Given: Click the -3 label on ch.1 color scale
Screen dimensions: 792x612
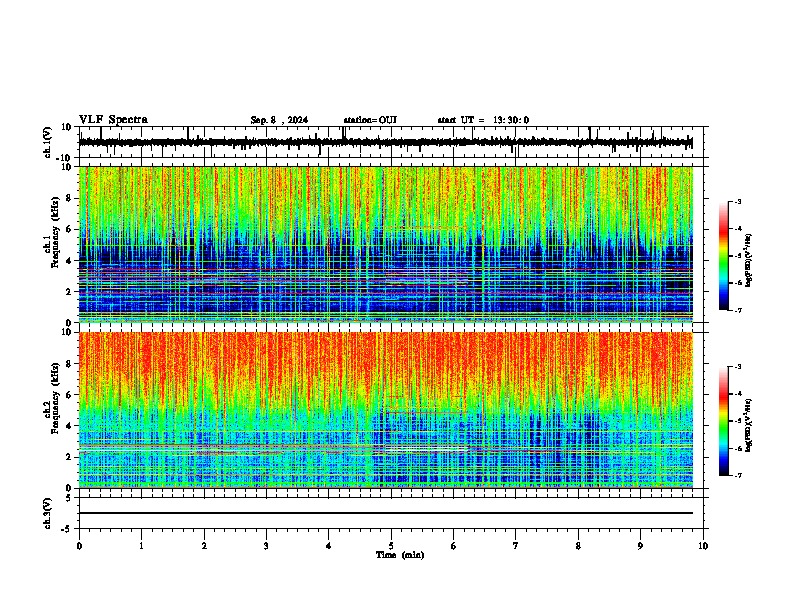Looking at the screenshot, I should pyautogui.click(x=738, y=201).
